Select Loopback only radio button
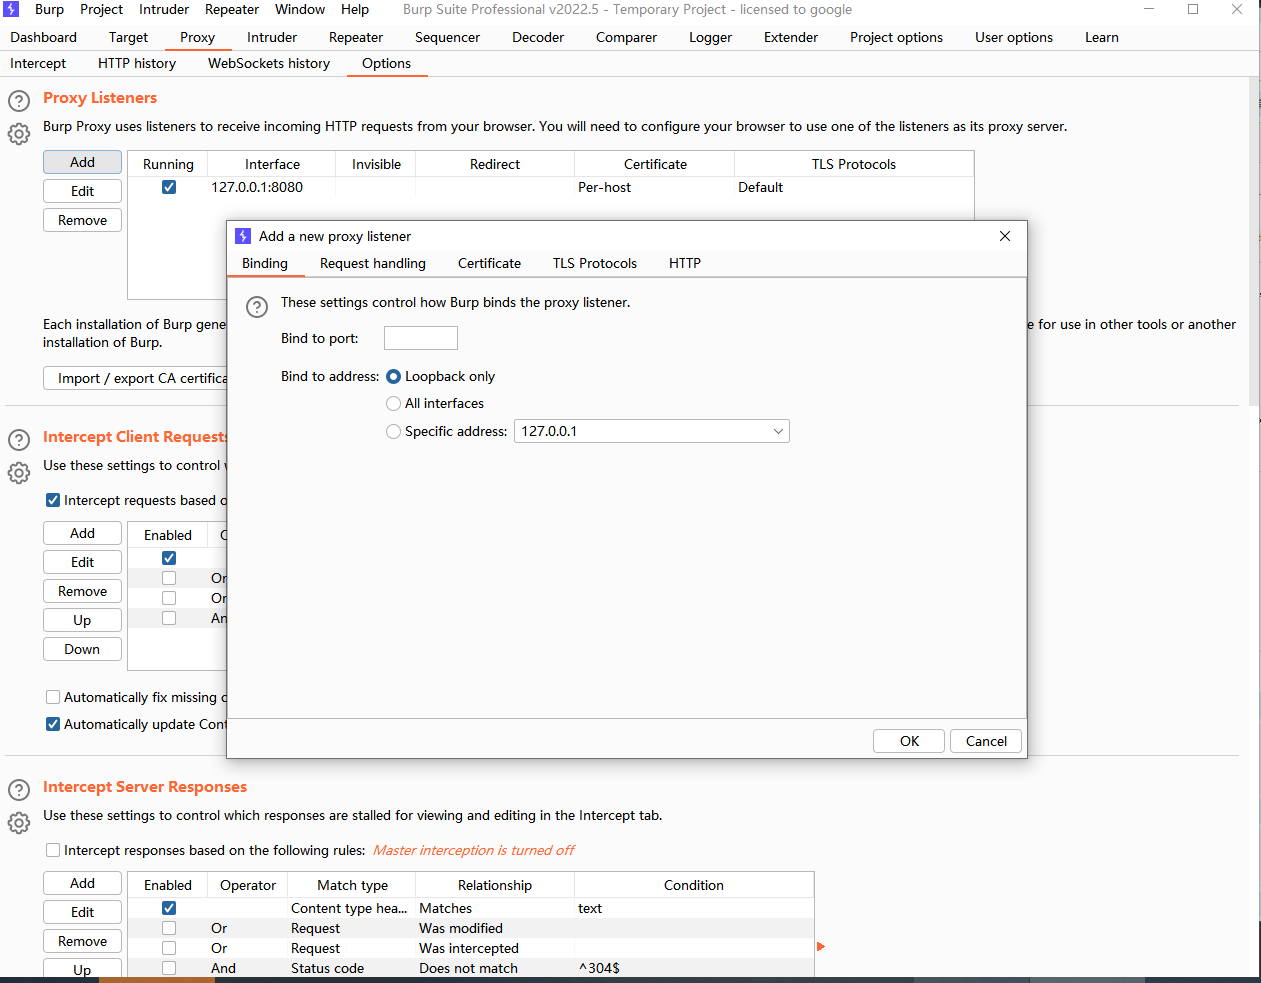1261x983 pixels. 393,377
